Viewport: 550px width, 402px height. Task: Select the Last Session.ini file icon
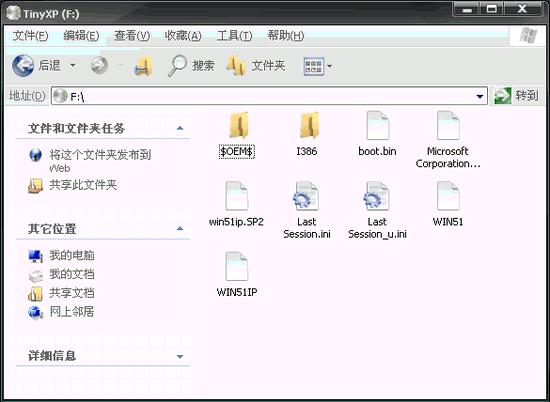[306, 196]
